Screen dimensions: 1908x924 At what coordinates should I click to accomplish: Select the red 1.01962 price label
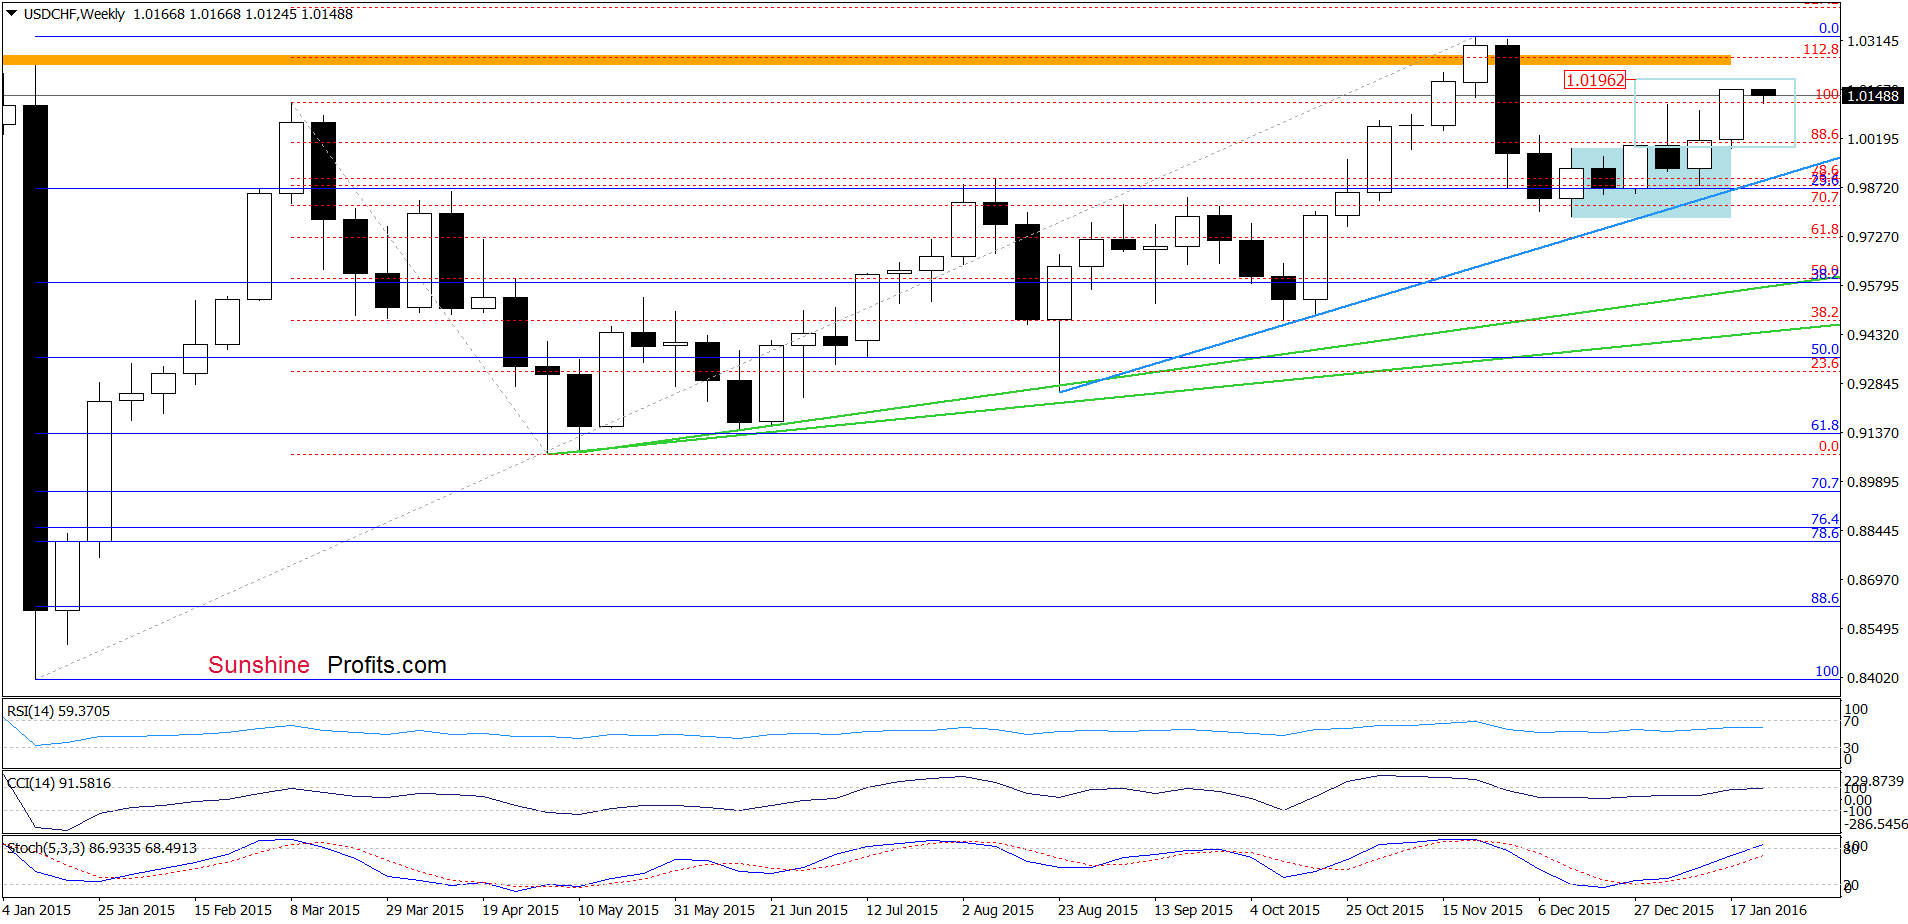[1595, 80]
